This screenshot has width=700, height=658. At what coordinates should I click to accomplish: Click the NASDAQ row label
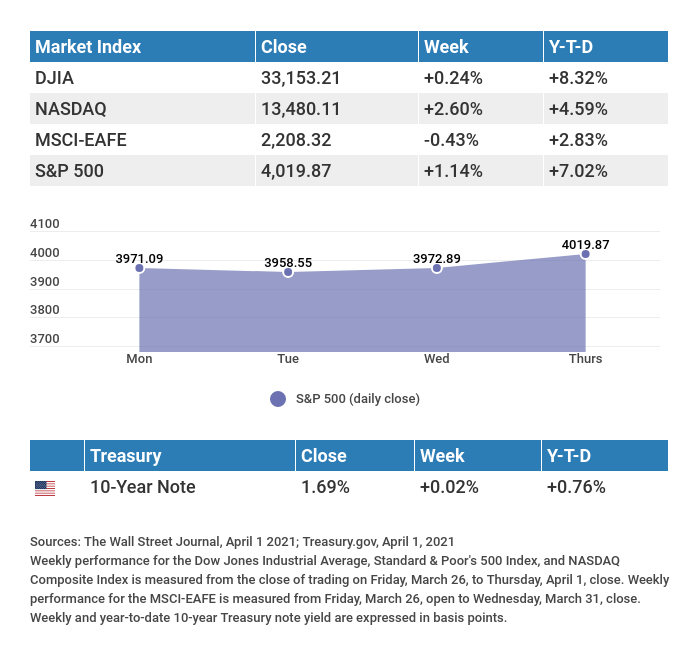pyautogui.click(x=70, y=108)
